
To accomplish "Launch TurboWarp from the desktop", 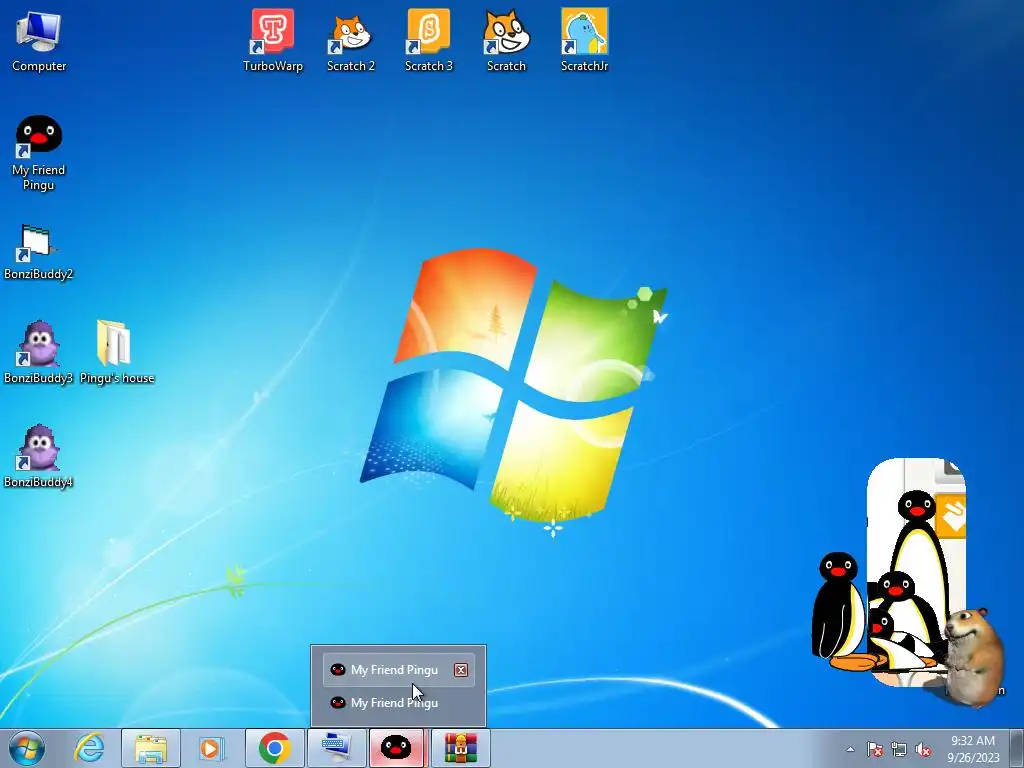I will [272, 41].
